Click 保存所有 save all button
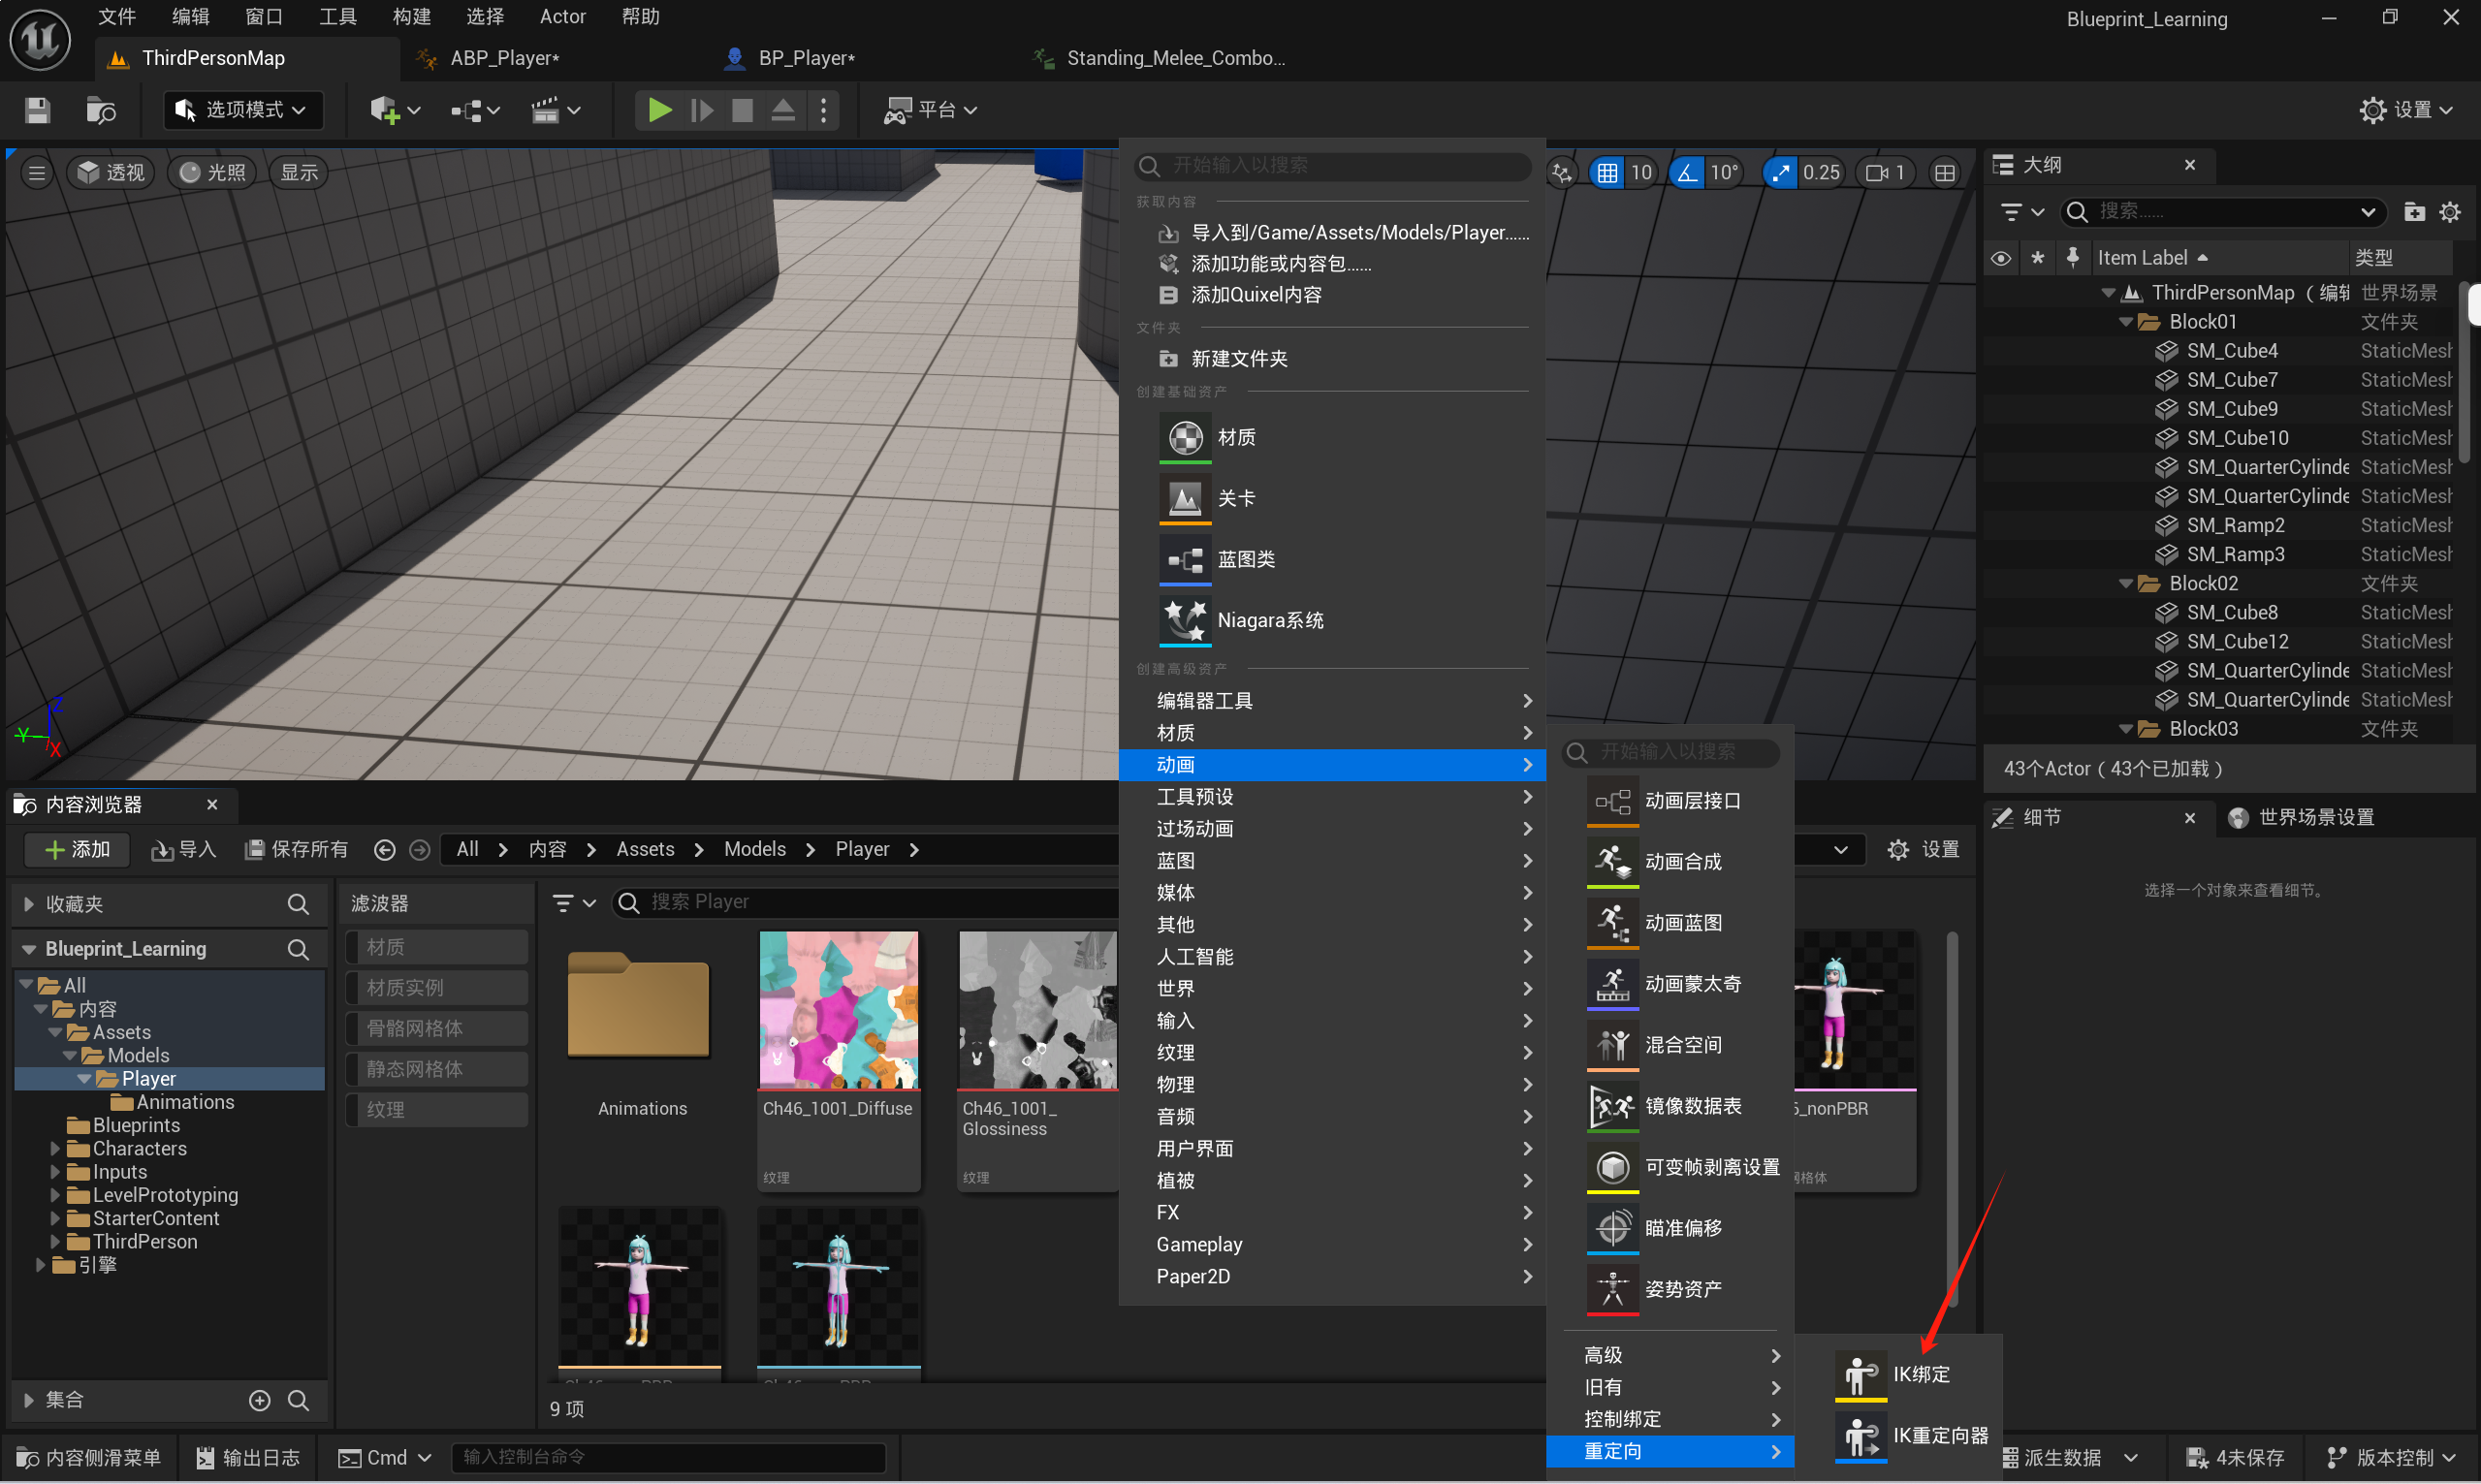 click(297, 850)
